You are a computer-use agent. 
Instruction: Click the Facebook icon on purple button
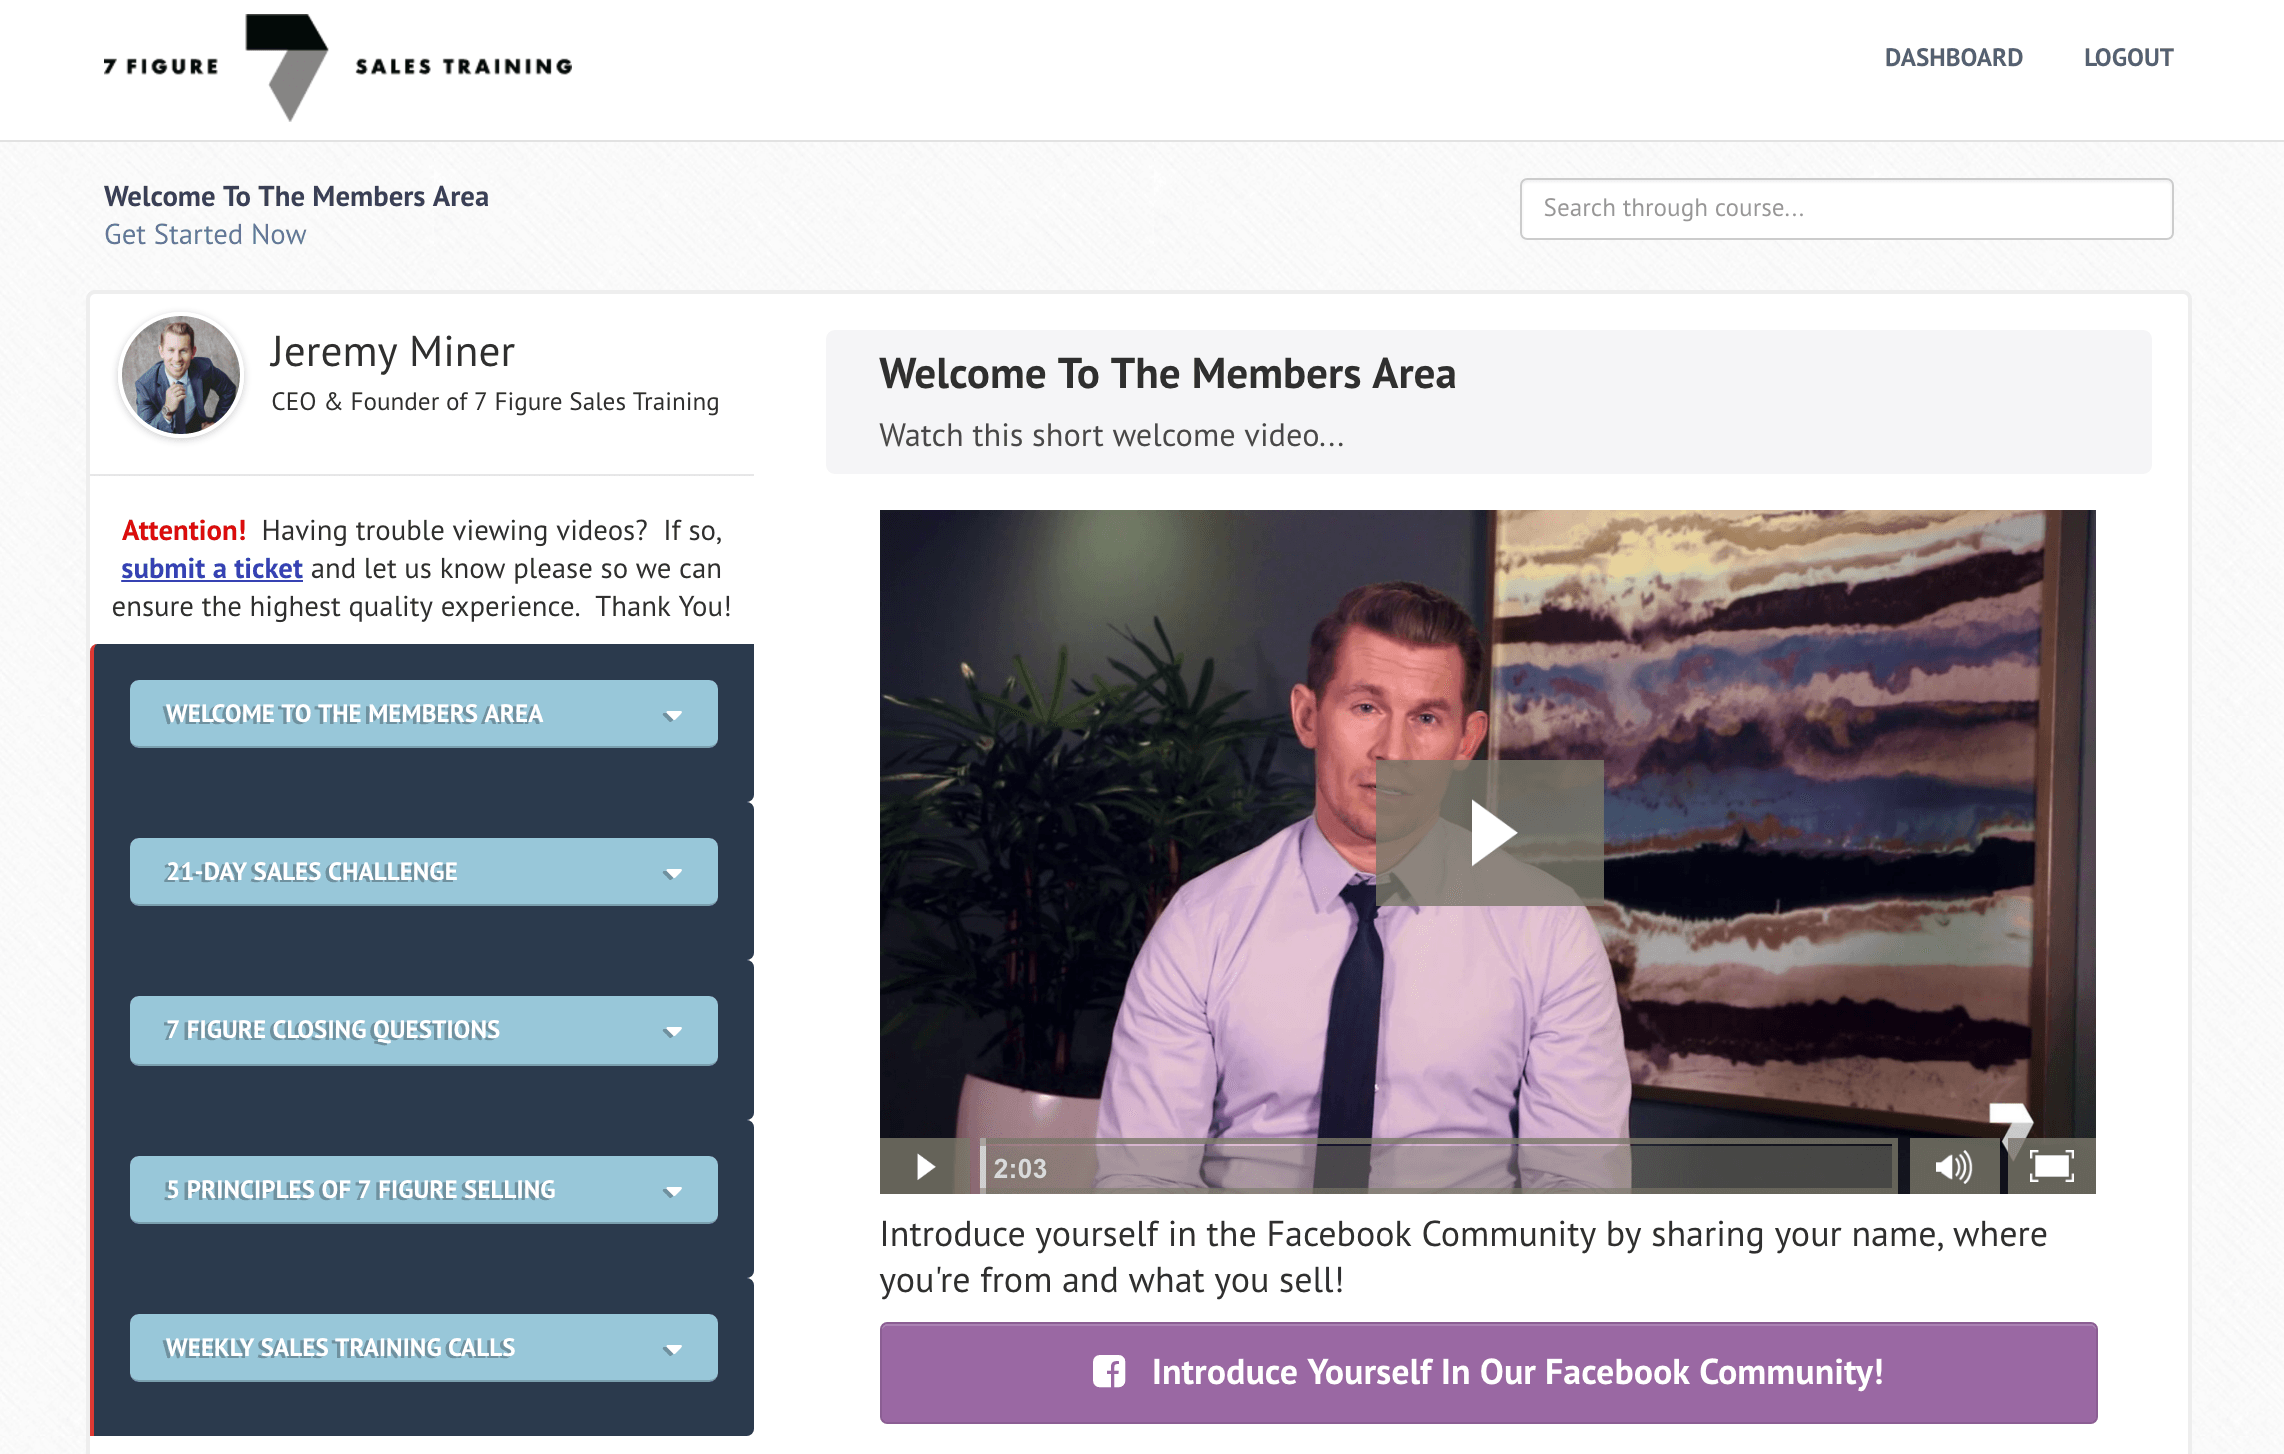pos(1109,1372)
